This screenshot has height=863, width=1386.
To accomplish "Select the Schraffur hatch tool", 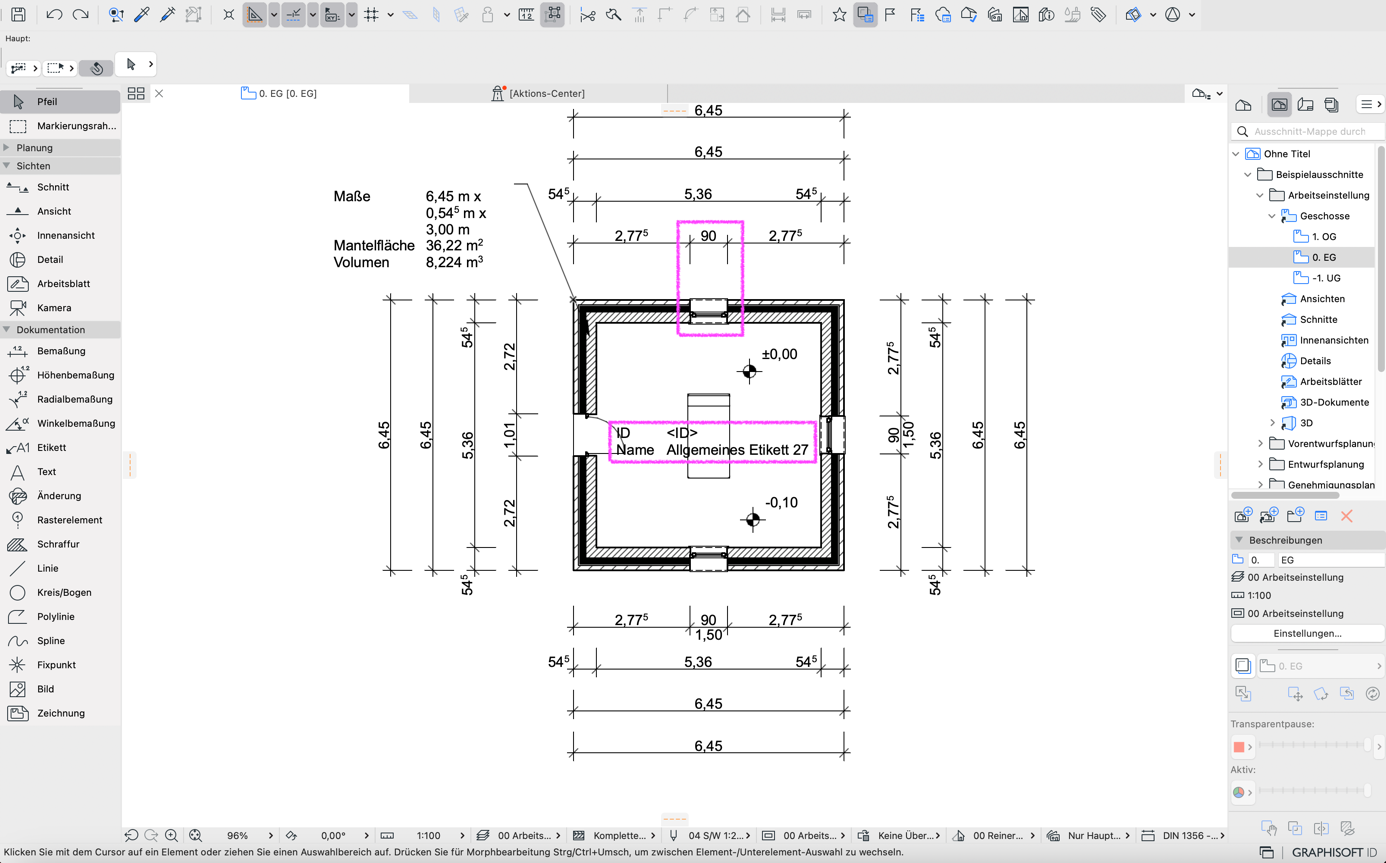I will click(60, 544).
